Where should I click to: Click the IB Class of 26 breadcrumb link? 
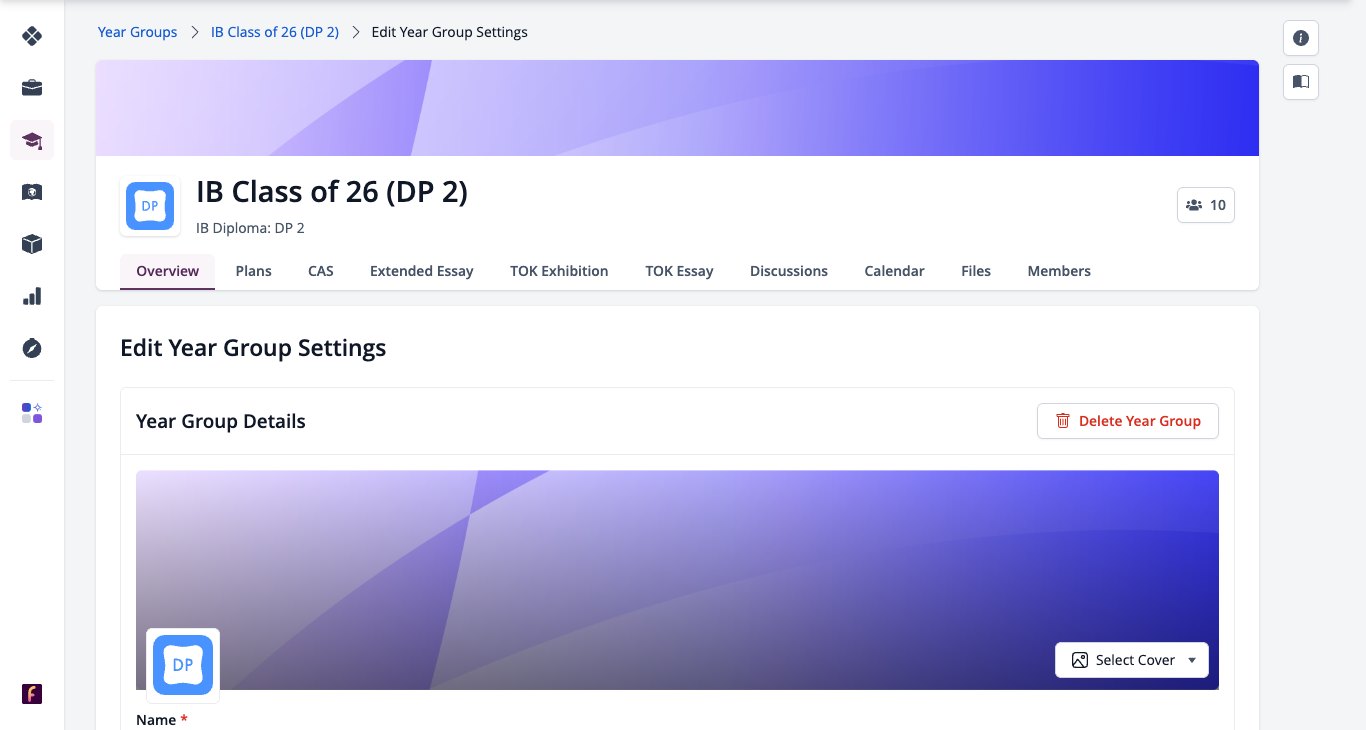(275, 32)
